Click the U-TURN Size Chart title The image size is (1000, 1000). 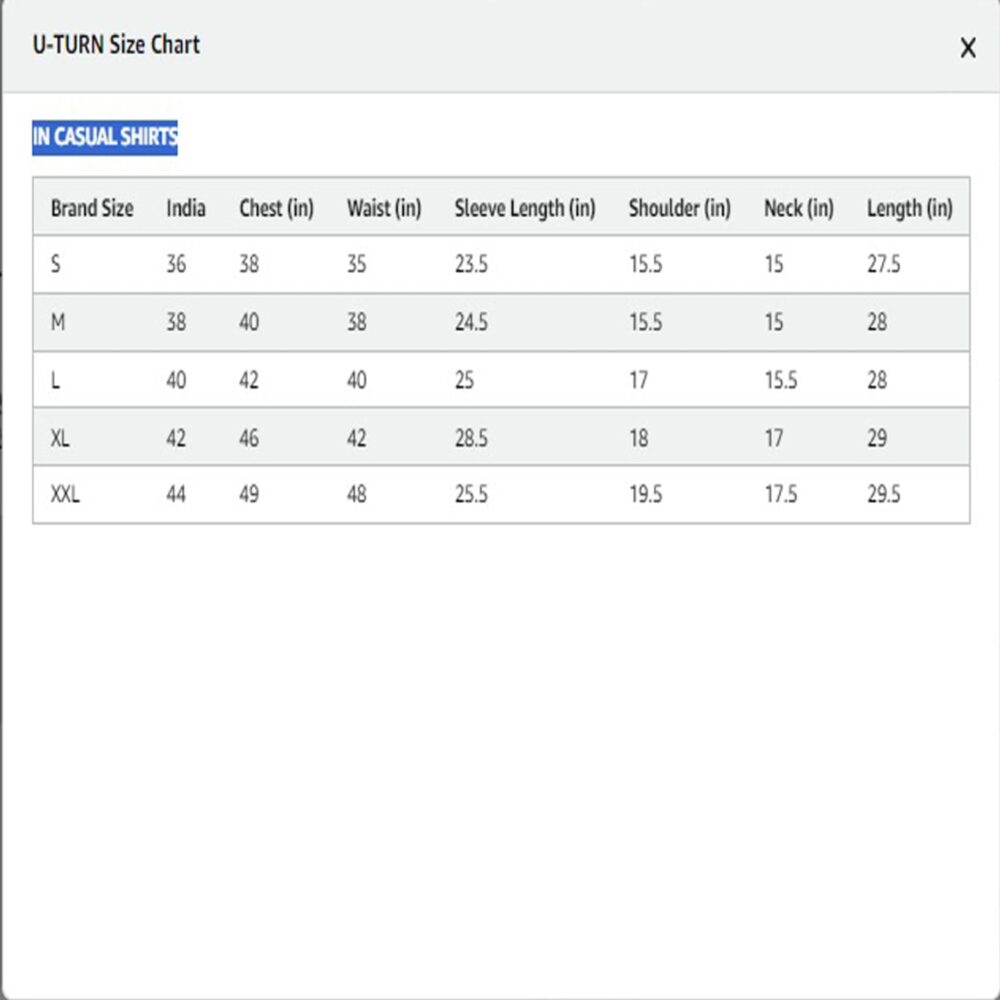click(x=116, y=45)
